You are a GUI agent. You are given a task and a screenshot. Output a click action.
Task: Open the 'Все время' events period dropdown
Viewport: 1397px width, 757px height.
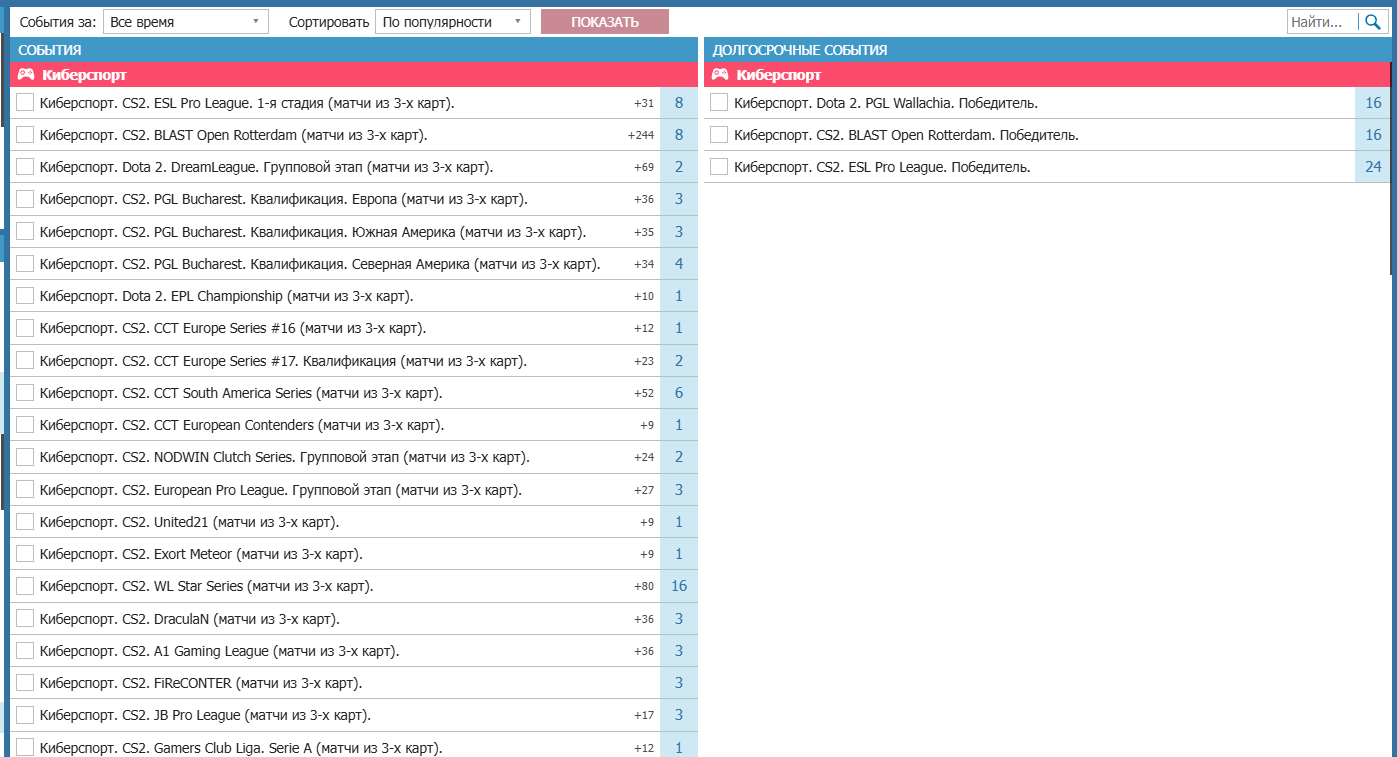click(185, 22)
